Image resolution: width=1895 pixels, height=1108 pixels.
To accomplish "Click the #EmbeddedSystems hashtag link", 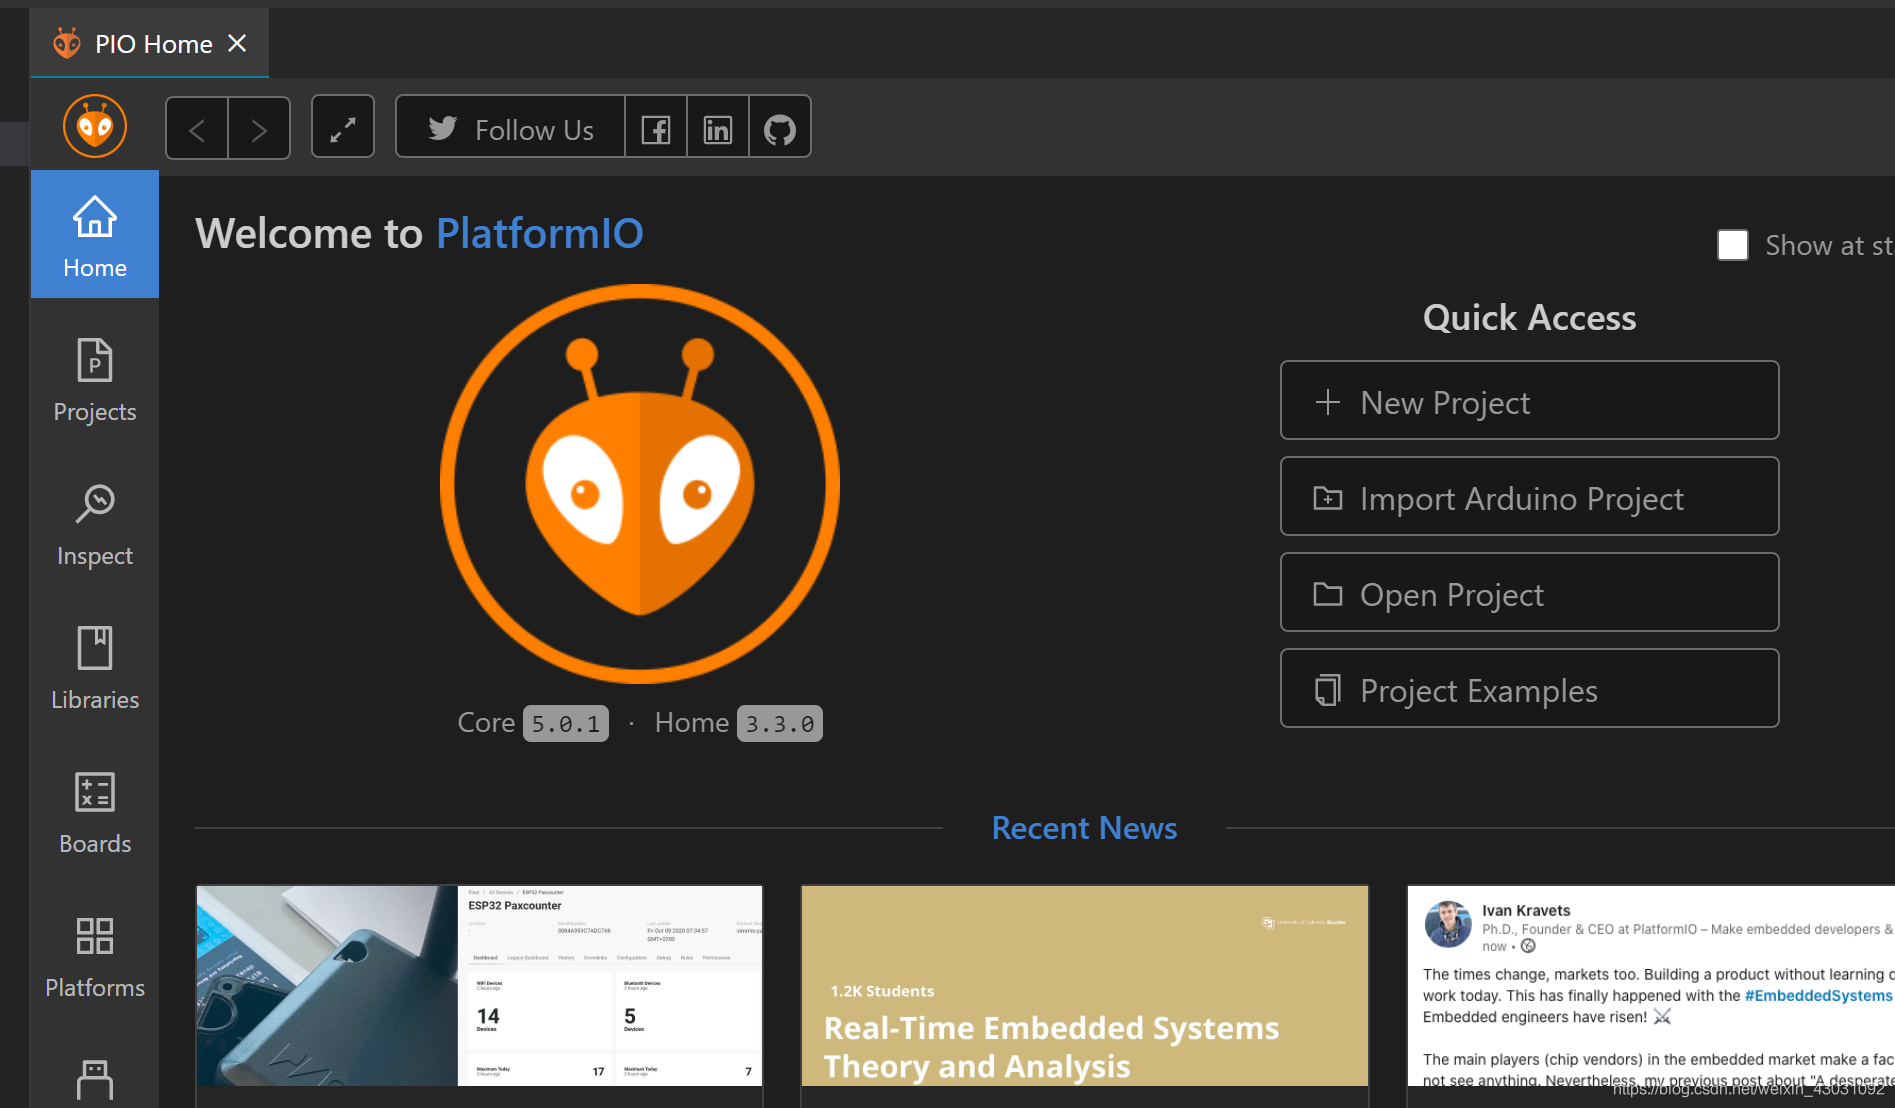I will (1818, 995).
